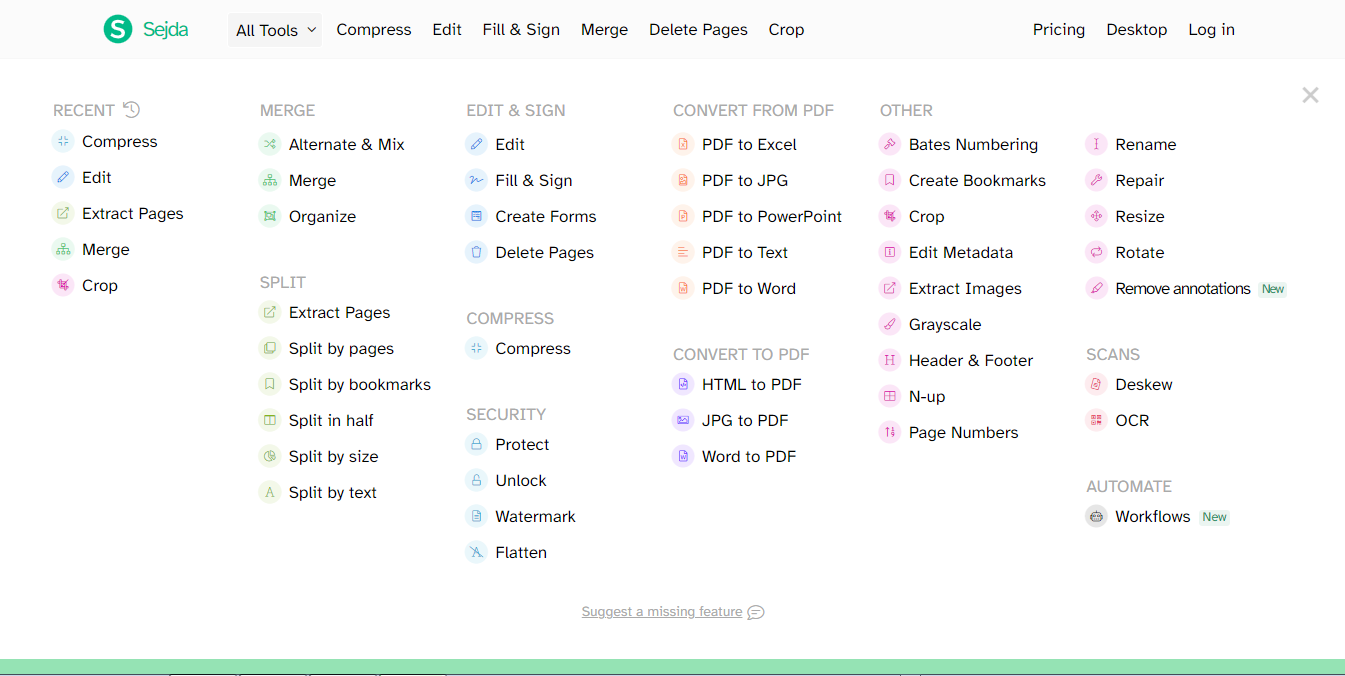Choose Delete Pages in the top navigation
Image resolution: width=1345 pixels, height=676 pixels.
pos(698,30)
